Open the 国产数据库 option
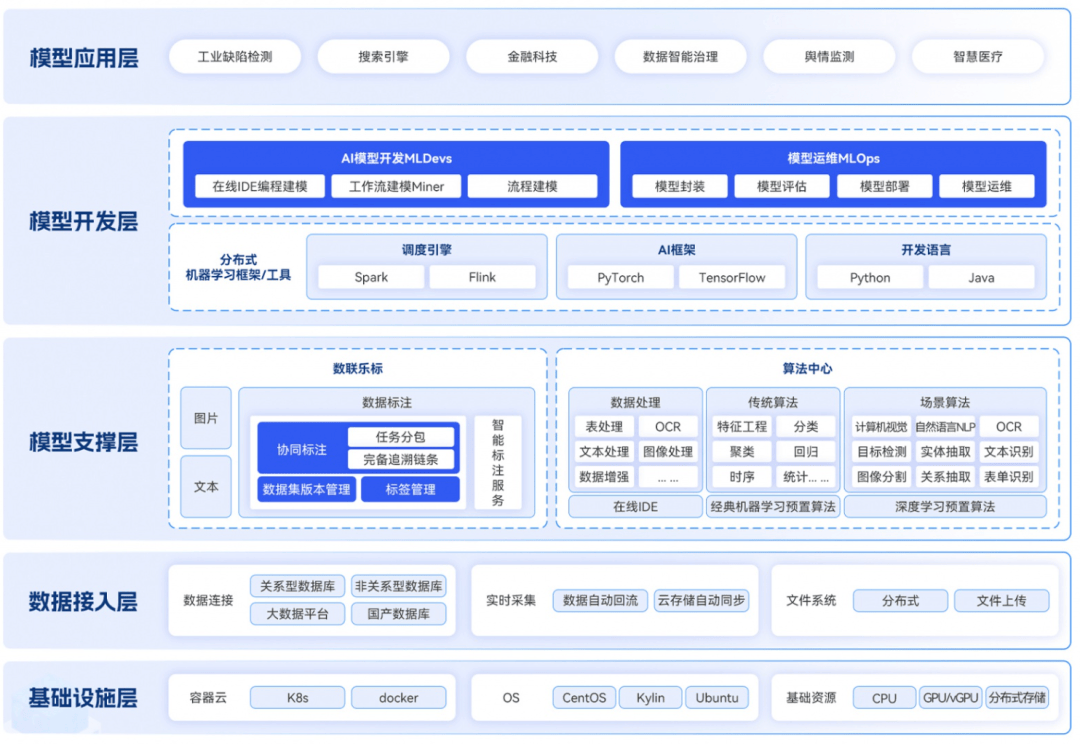The height and width of the screenshot is (744, 1080). point(400,615)
